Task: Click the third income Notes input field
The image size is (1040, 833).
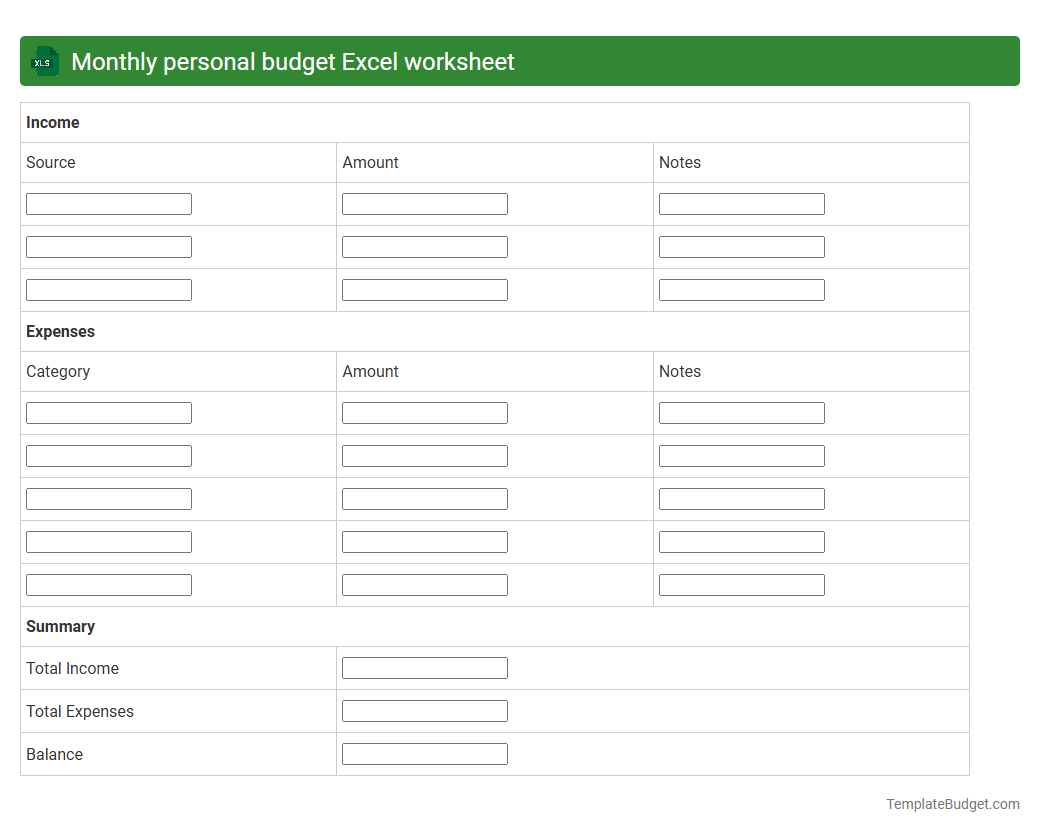Action: pyautogui.click(x=741, y=289)
